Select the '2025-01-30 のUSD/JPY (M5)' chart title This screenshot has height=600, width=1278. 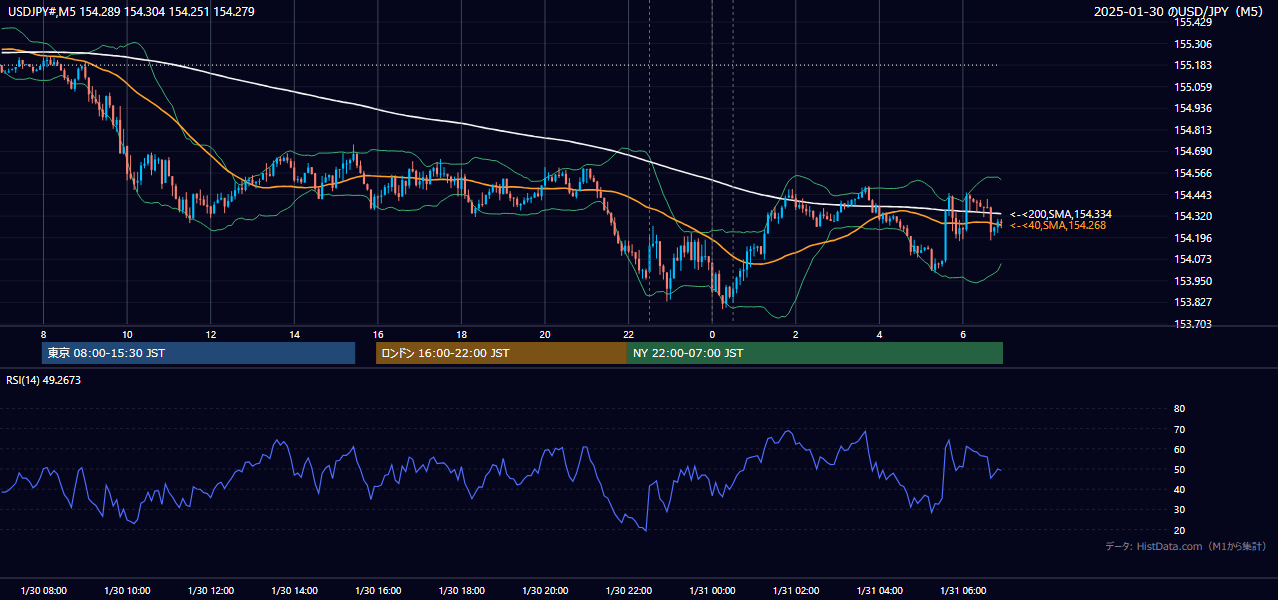point(1180,12)
